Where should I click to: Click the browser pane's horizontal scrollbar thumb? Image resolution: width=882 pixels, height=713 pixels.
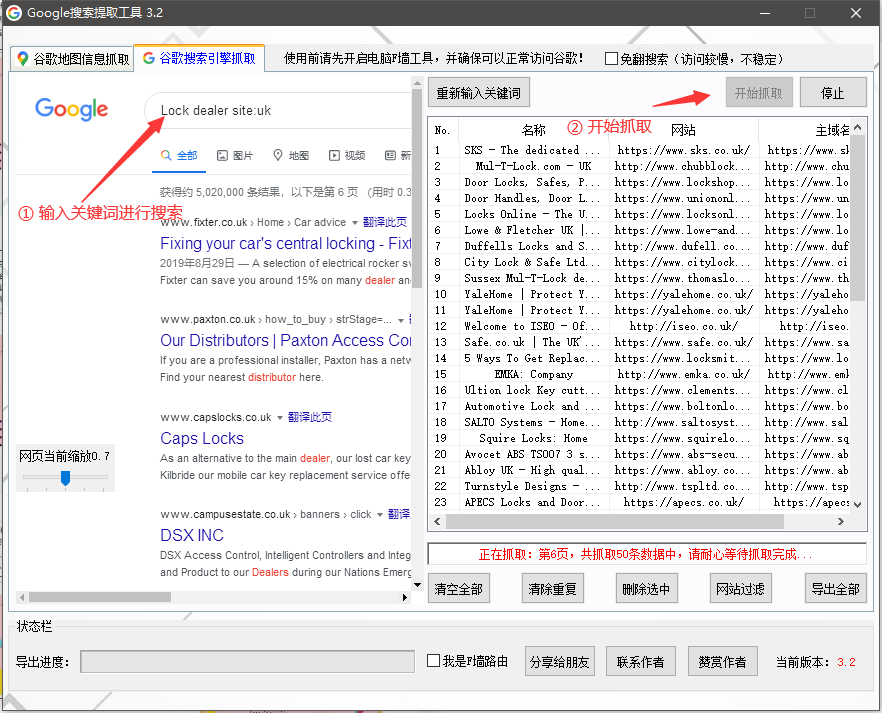(x=100, y=597)
